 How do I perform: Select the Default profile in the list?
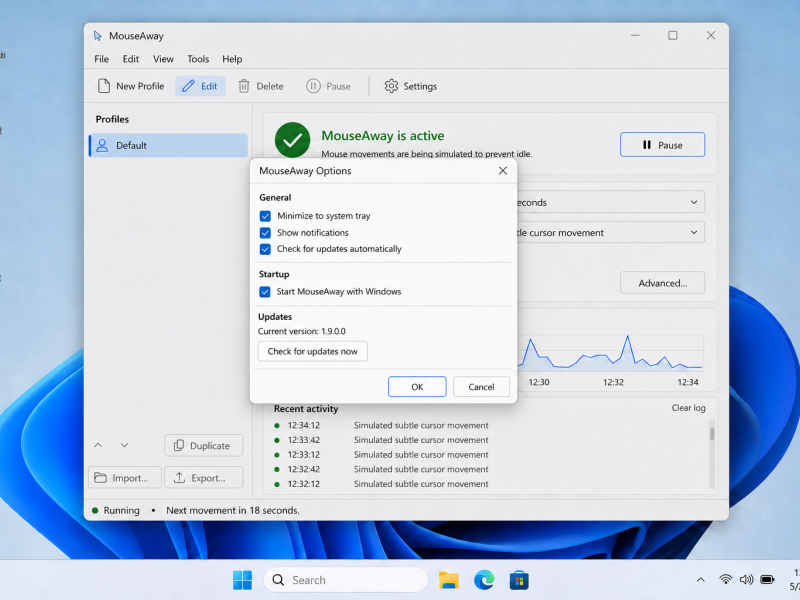pos(168,145)
